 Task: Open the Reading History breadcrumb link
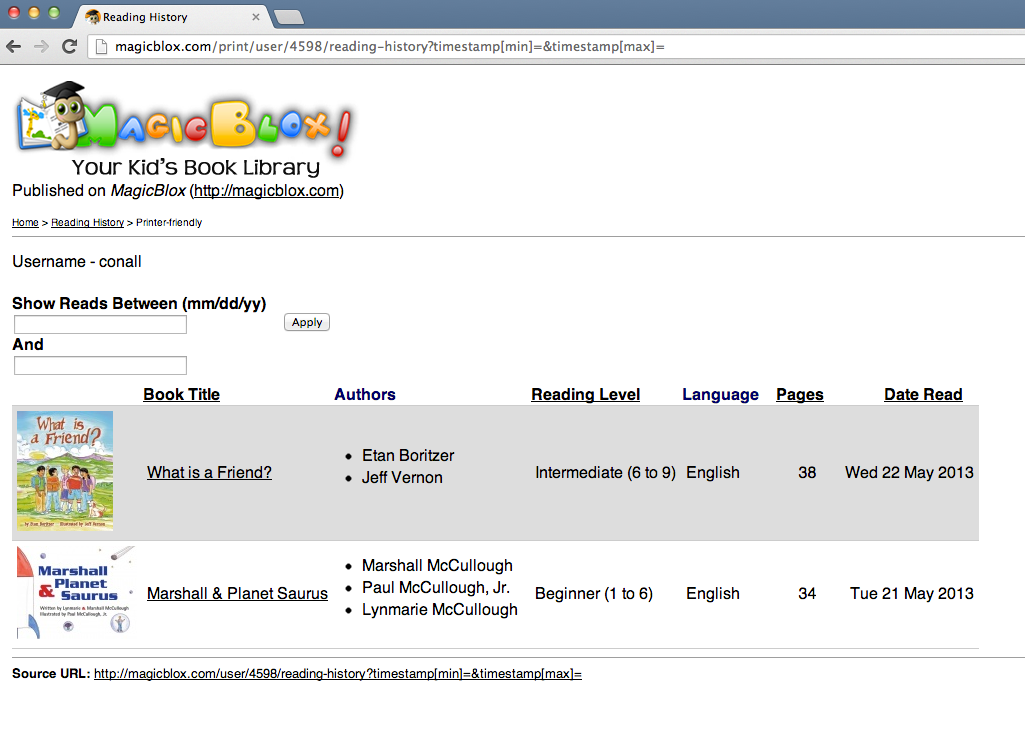click(87, 222)
